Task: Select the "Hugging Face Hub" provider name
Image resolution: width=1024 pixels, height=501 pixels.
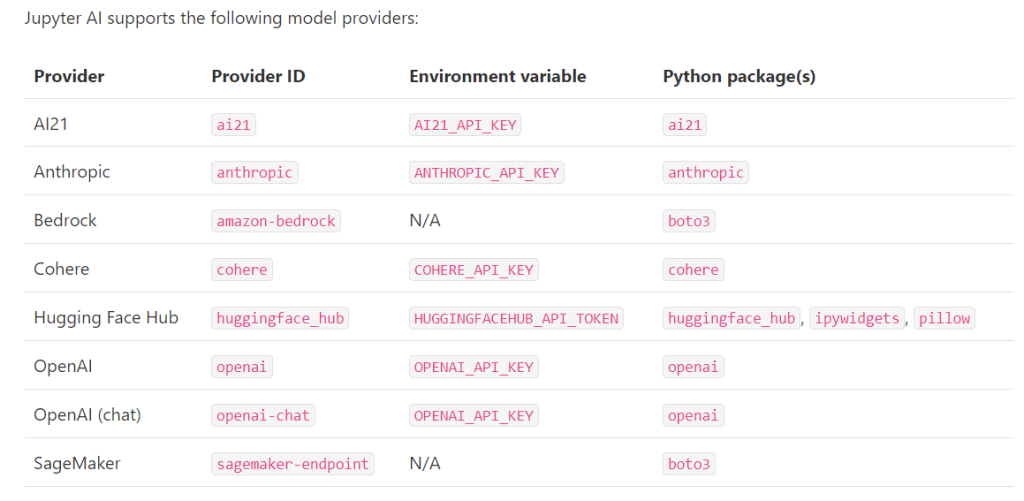Action: tap(106, 318)
